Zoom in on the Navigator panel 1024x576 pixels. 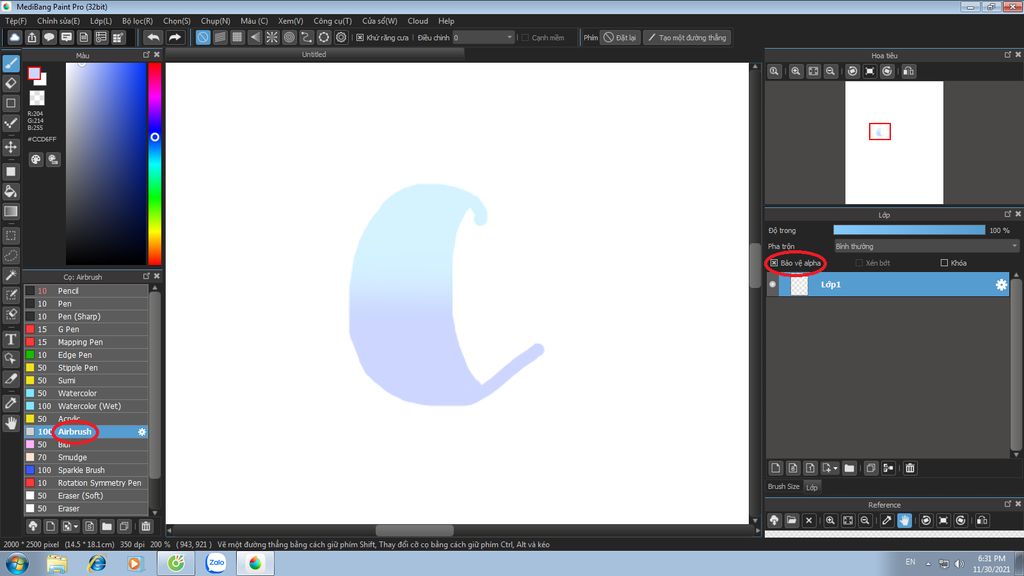tap(795, 71)
